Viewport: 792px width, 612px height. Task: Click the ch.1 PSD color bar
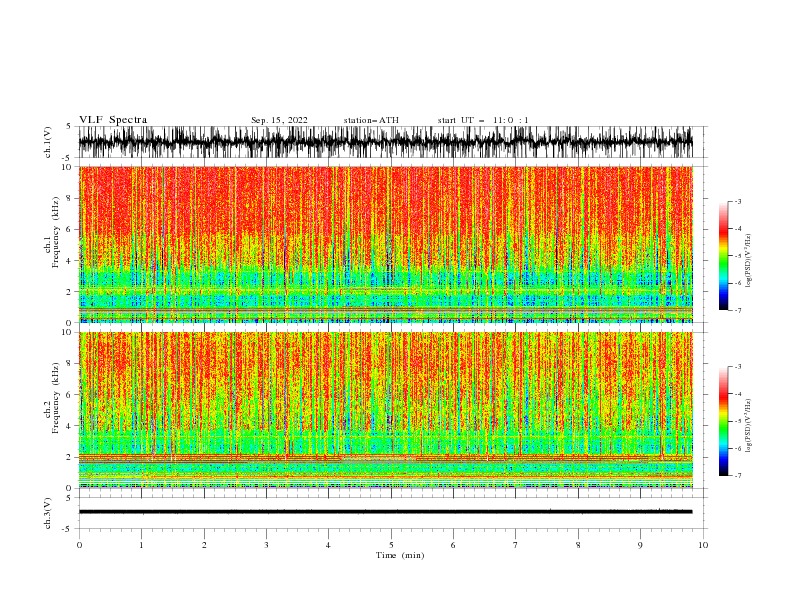[723, 256]
